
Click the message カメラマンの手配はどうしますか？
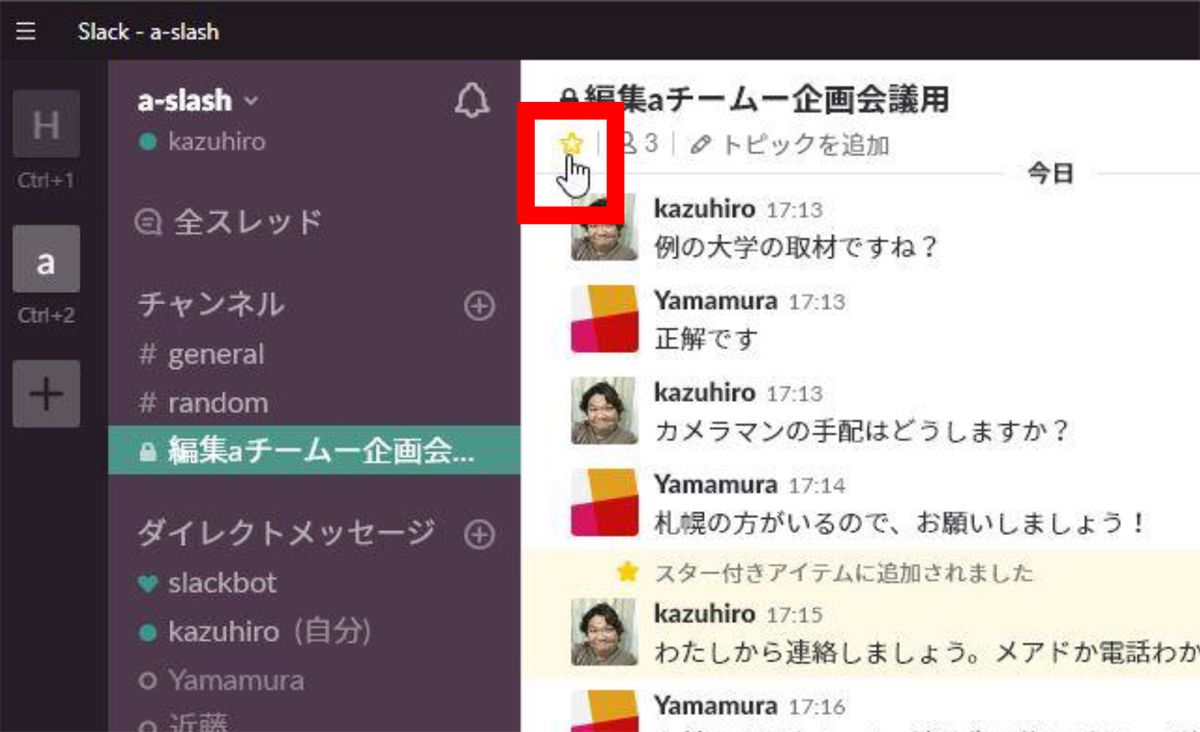[x=862, y=430]
